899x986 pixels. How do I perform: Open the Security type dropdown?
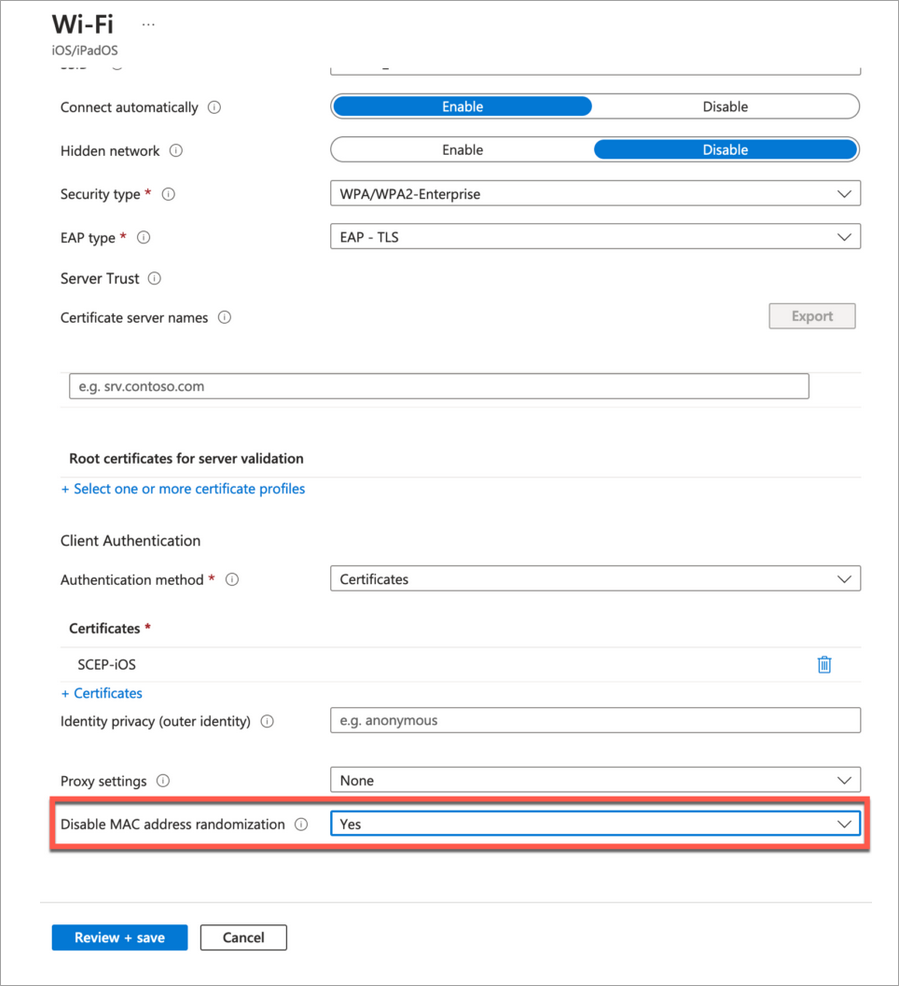[x=595, y=194]
